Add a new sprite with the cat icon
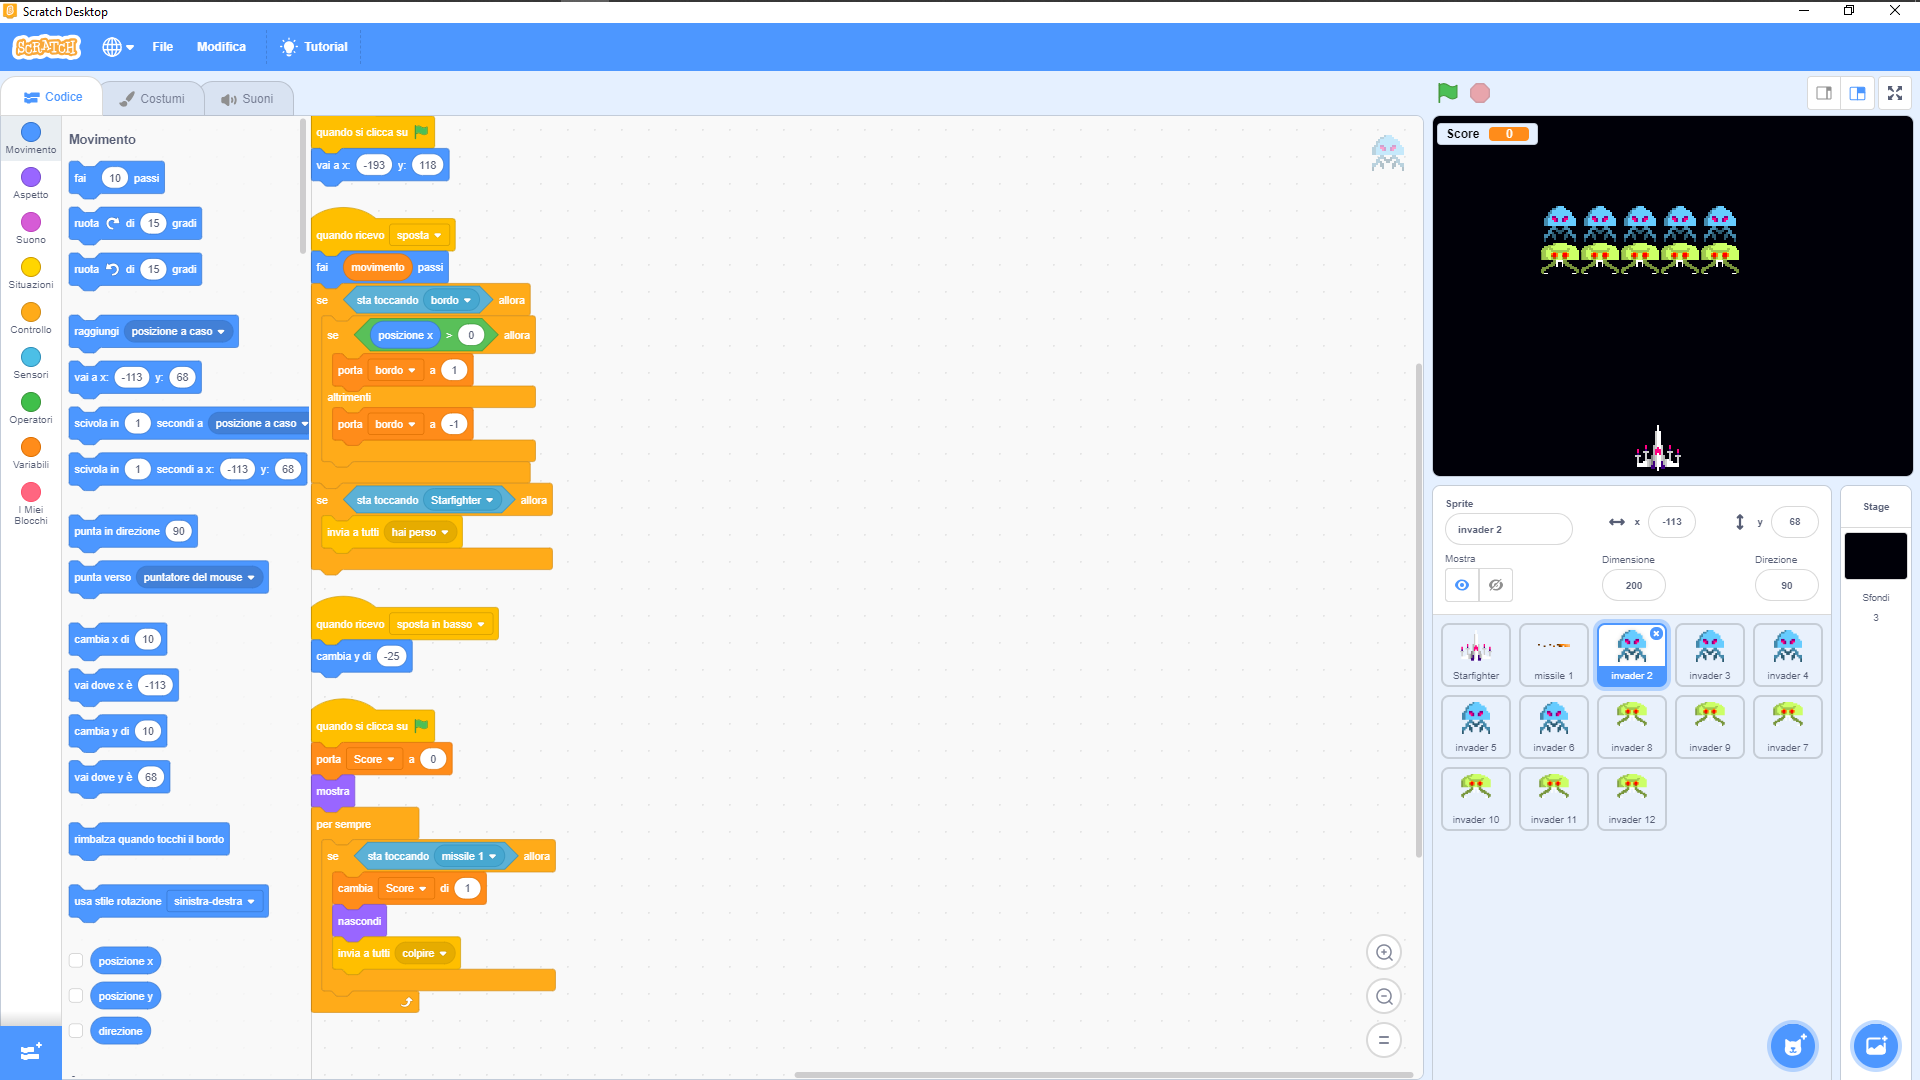 1793,1045
